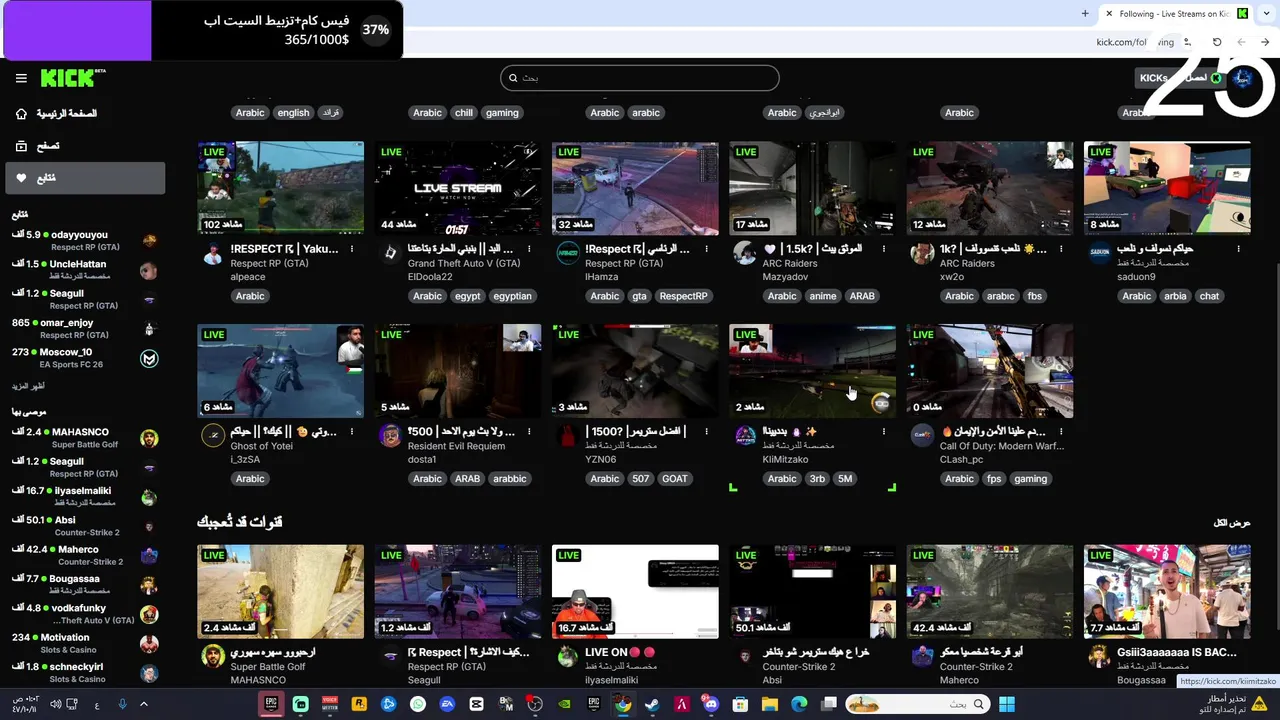Click the green KICK logo

tap(73, 78)
